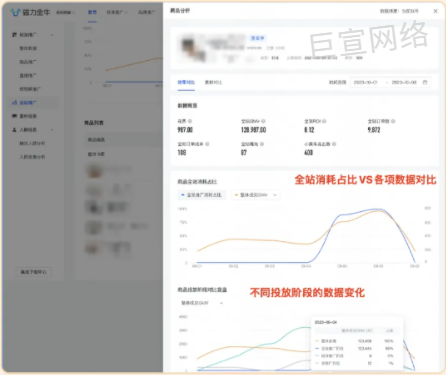Open account switcher dropdown beside logo
Viewport: 446px width, 375px height.
tap(65, 13)
